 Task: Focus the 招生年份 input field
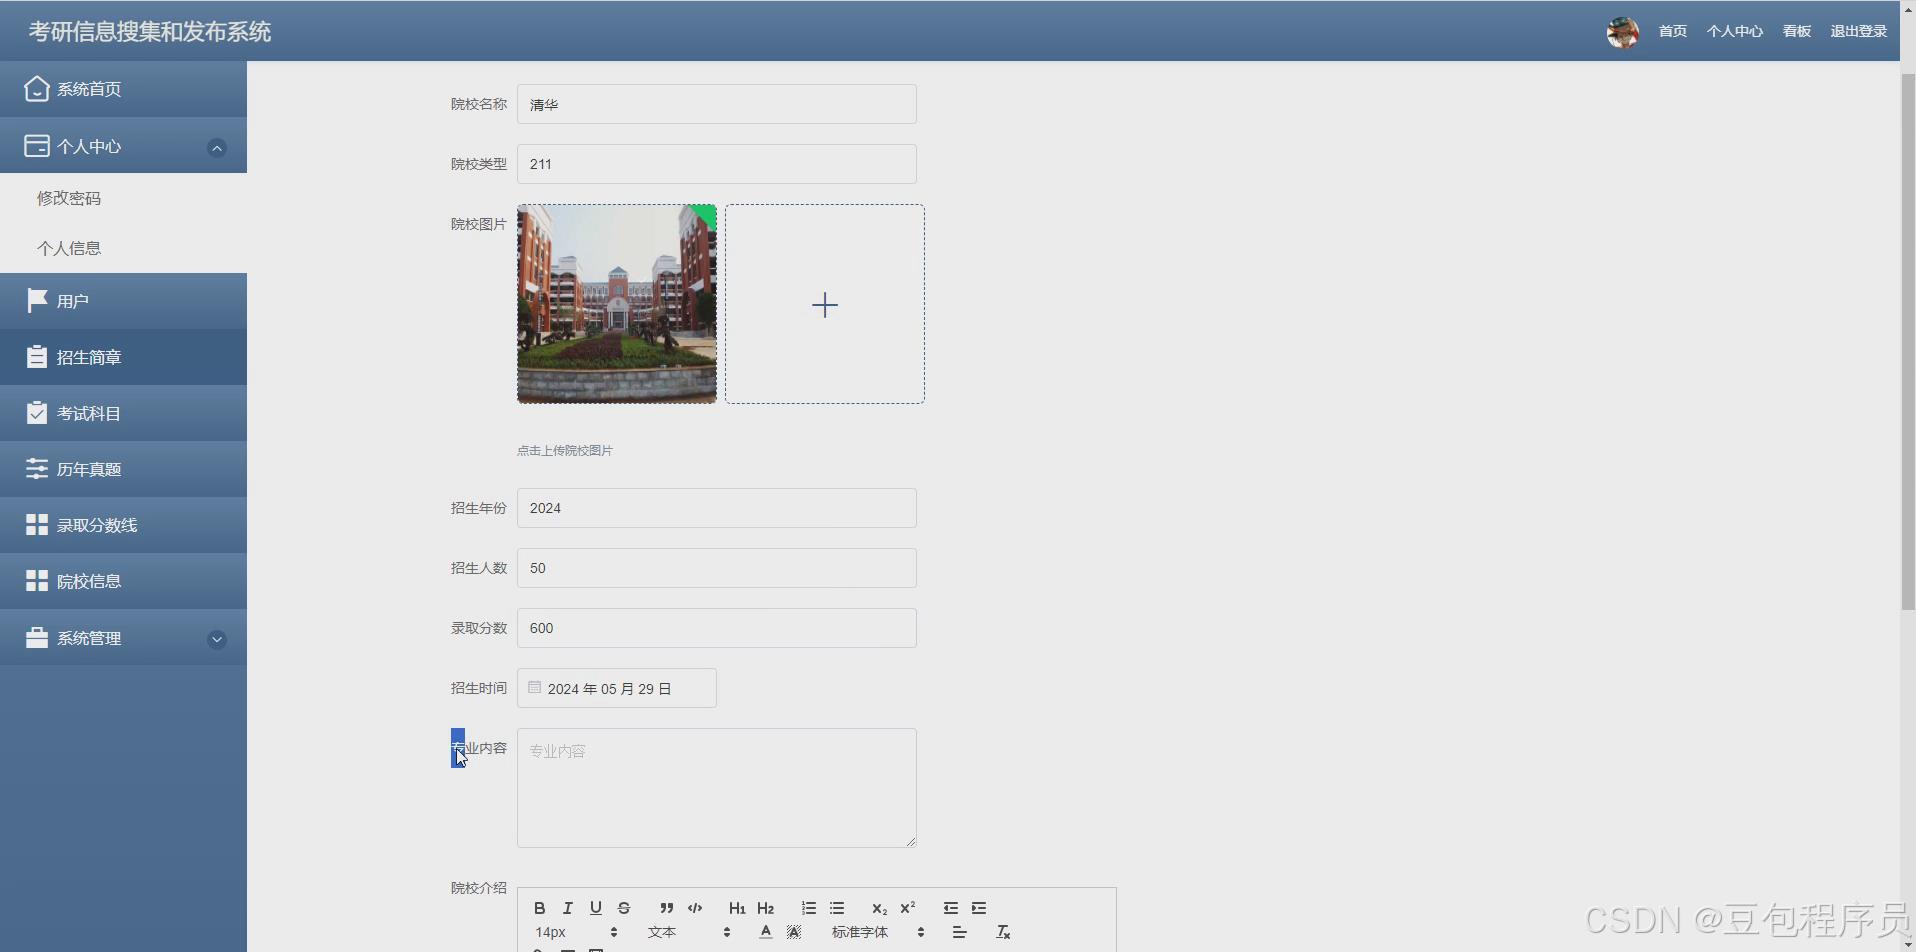[716, 508]
